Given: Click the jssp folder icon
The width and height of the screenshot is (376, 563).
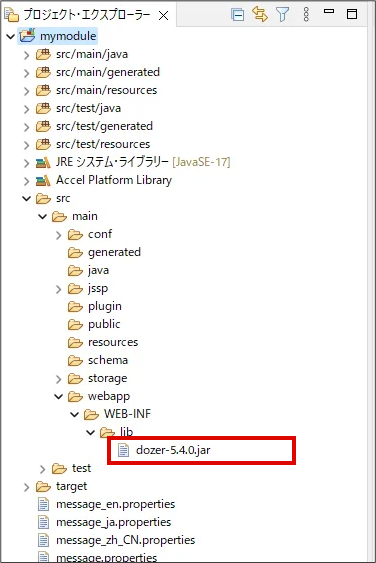Looking at the screenshot, I should pyautogui.click(x=75, y=288).
